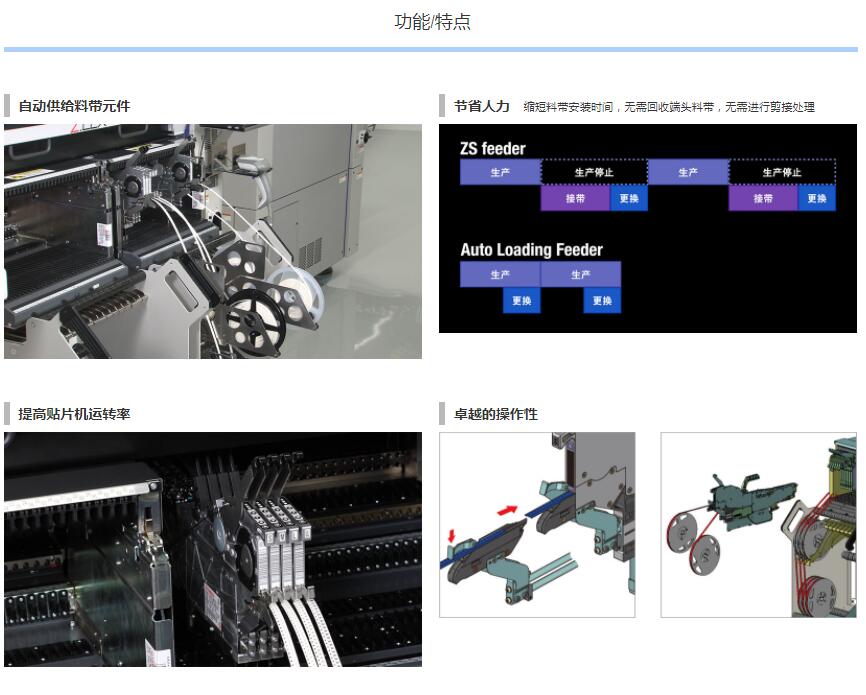Viewport: 866px width, 695px height.
Task: Open the right diagram with red tape reels
Action: pyautogui.click(x=758, y=524)
